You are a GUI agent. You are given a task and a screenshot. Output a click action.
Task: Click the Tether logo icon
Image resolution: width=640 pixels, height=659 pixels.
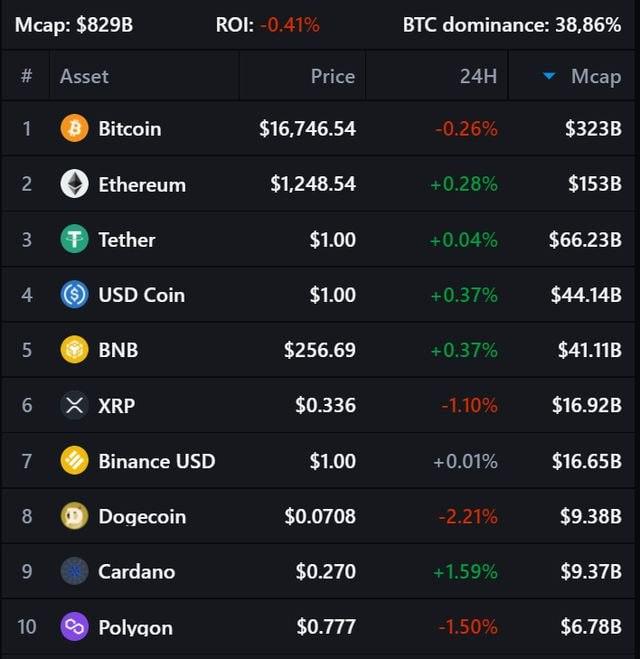75,239
